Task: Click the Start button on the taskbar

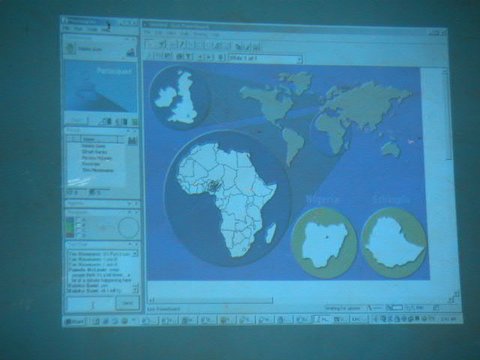Action: (x=74, y=321)
